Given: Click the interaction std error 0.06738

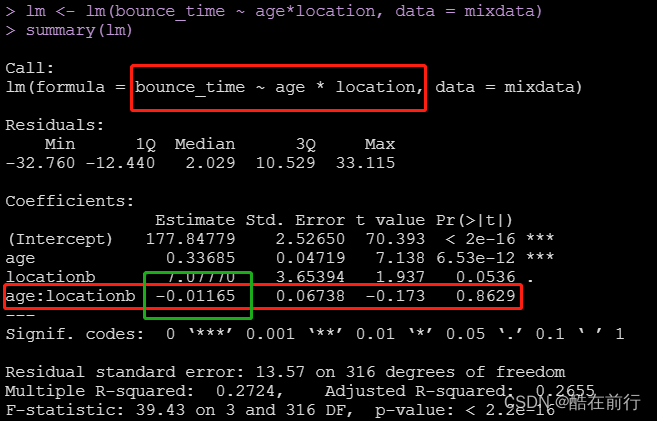Looking at the screenshot, I should click(310, 296).
